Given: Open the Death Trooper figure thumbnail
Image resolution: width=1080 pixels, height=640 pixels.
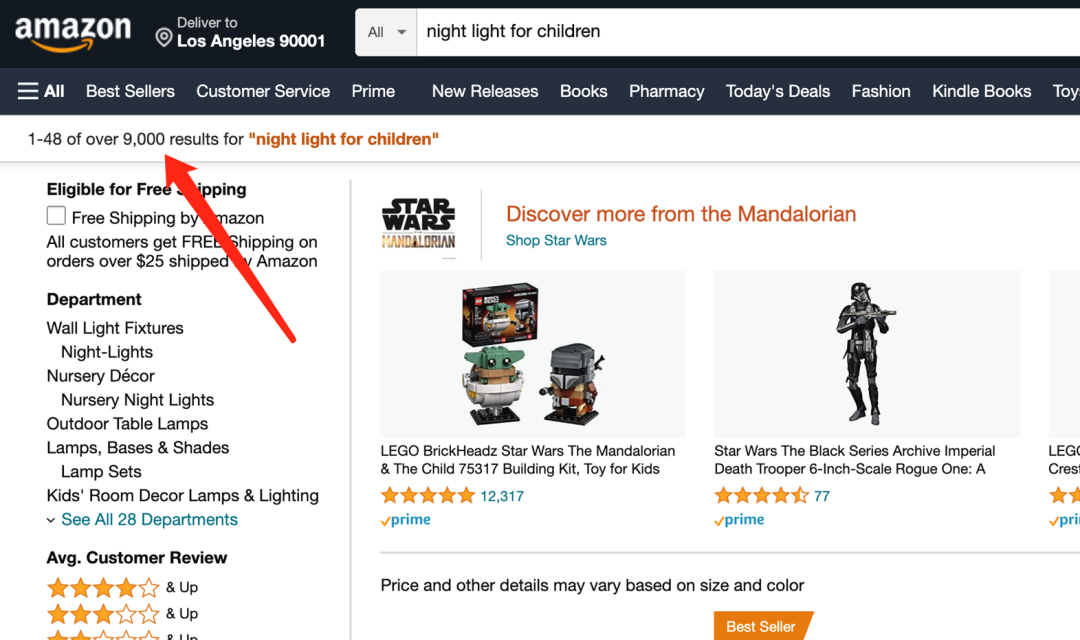Looking at the screenshot, I should point(866,354).
